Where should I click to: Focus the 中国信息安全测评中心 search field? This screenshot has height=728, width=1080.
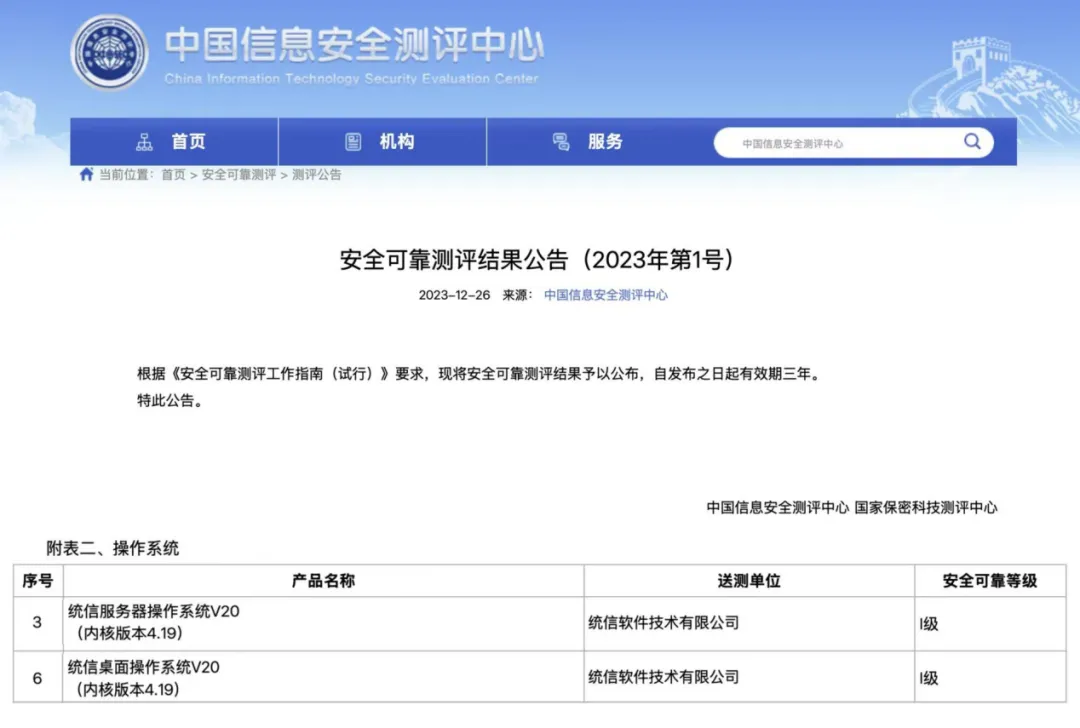click(x=853, y=143)
